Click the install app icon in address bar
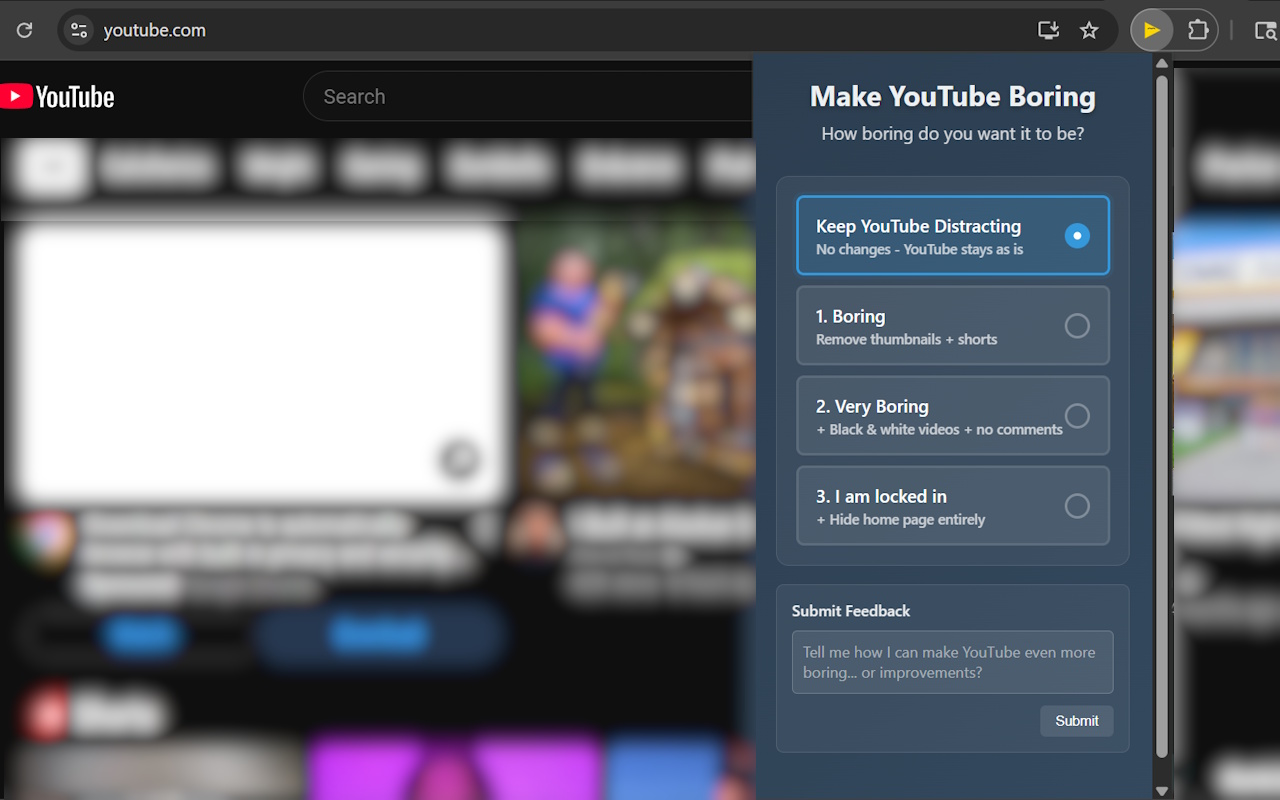 1048,30
